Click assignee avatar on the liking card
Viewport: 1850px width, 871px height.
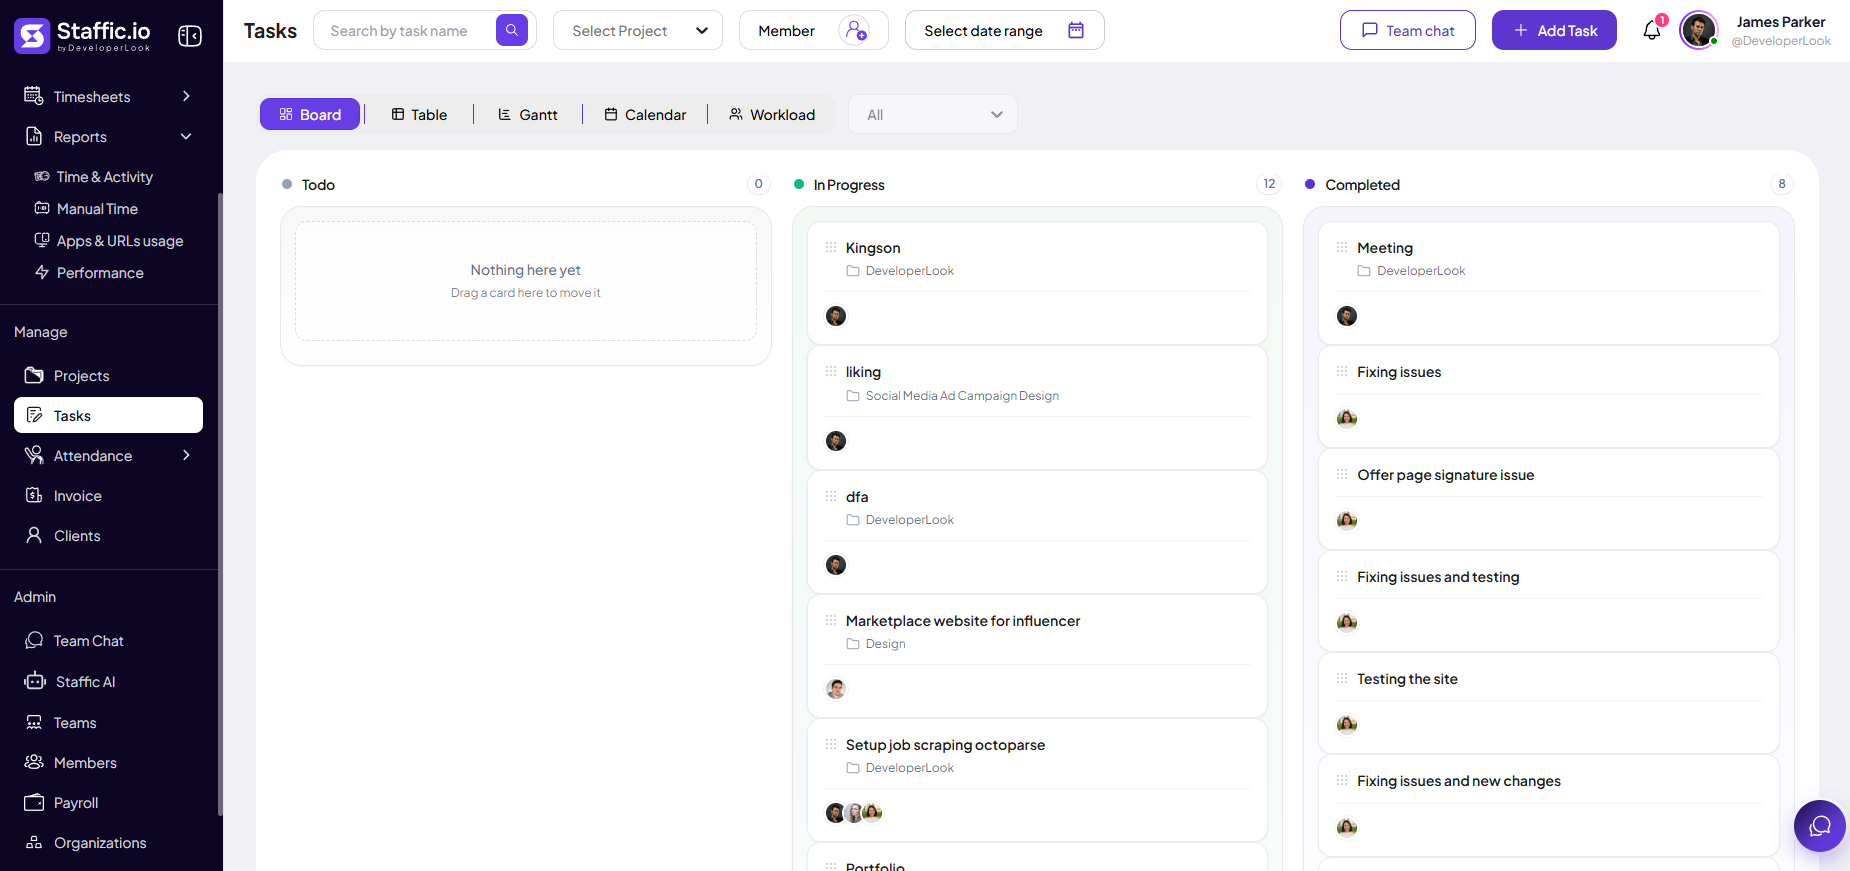(836, 441)
